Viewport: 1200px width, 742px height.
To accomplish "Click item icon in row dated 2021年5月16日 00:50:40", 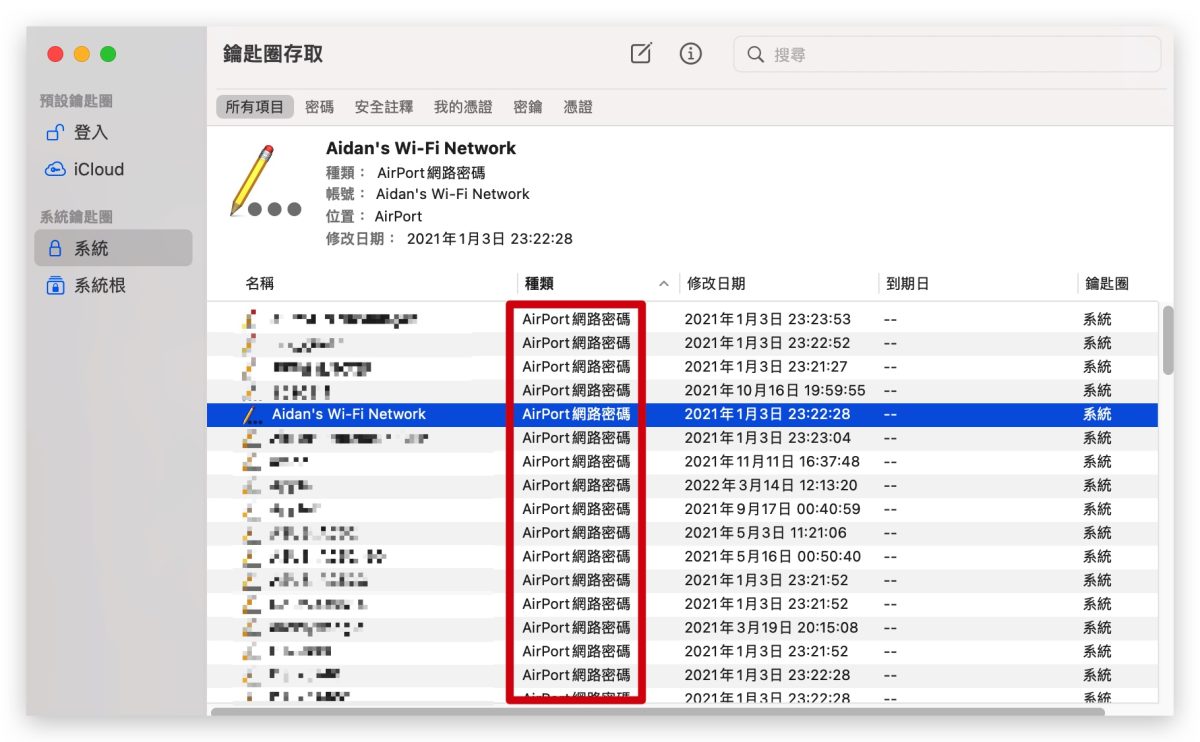I will point(252,556).
